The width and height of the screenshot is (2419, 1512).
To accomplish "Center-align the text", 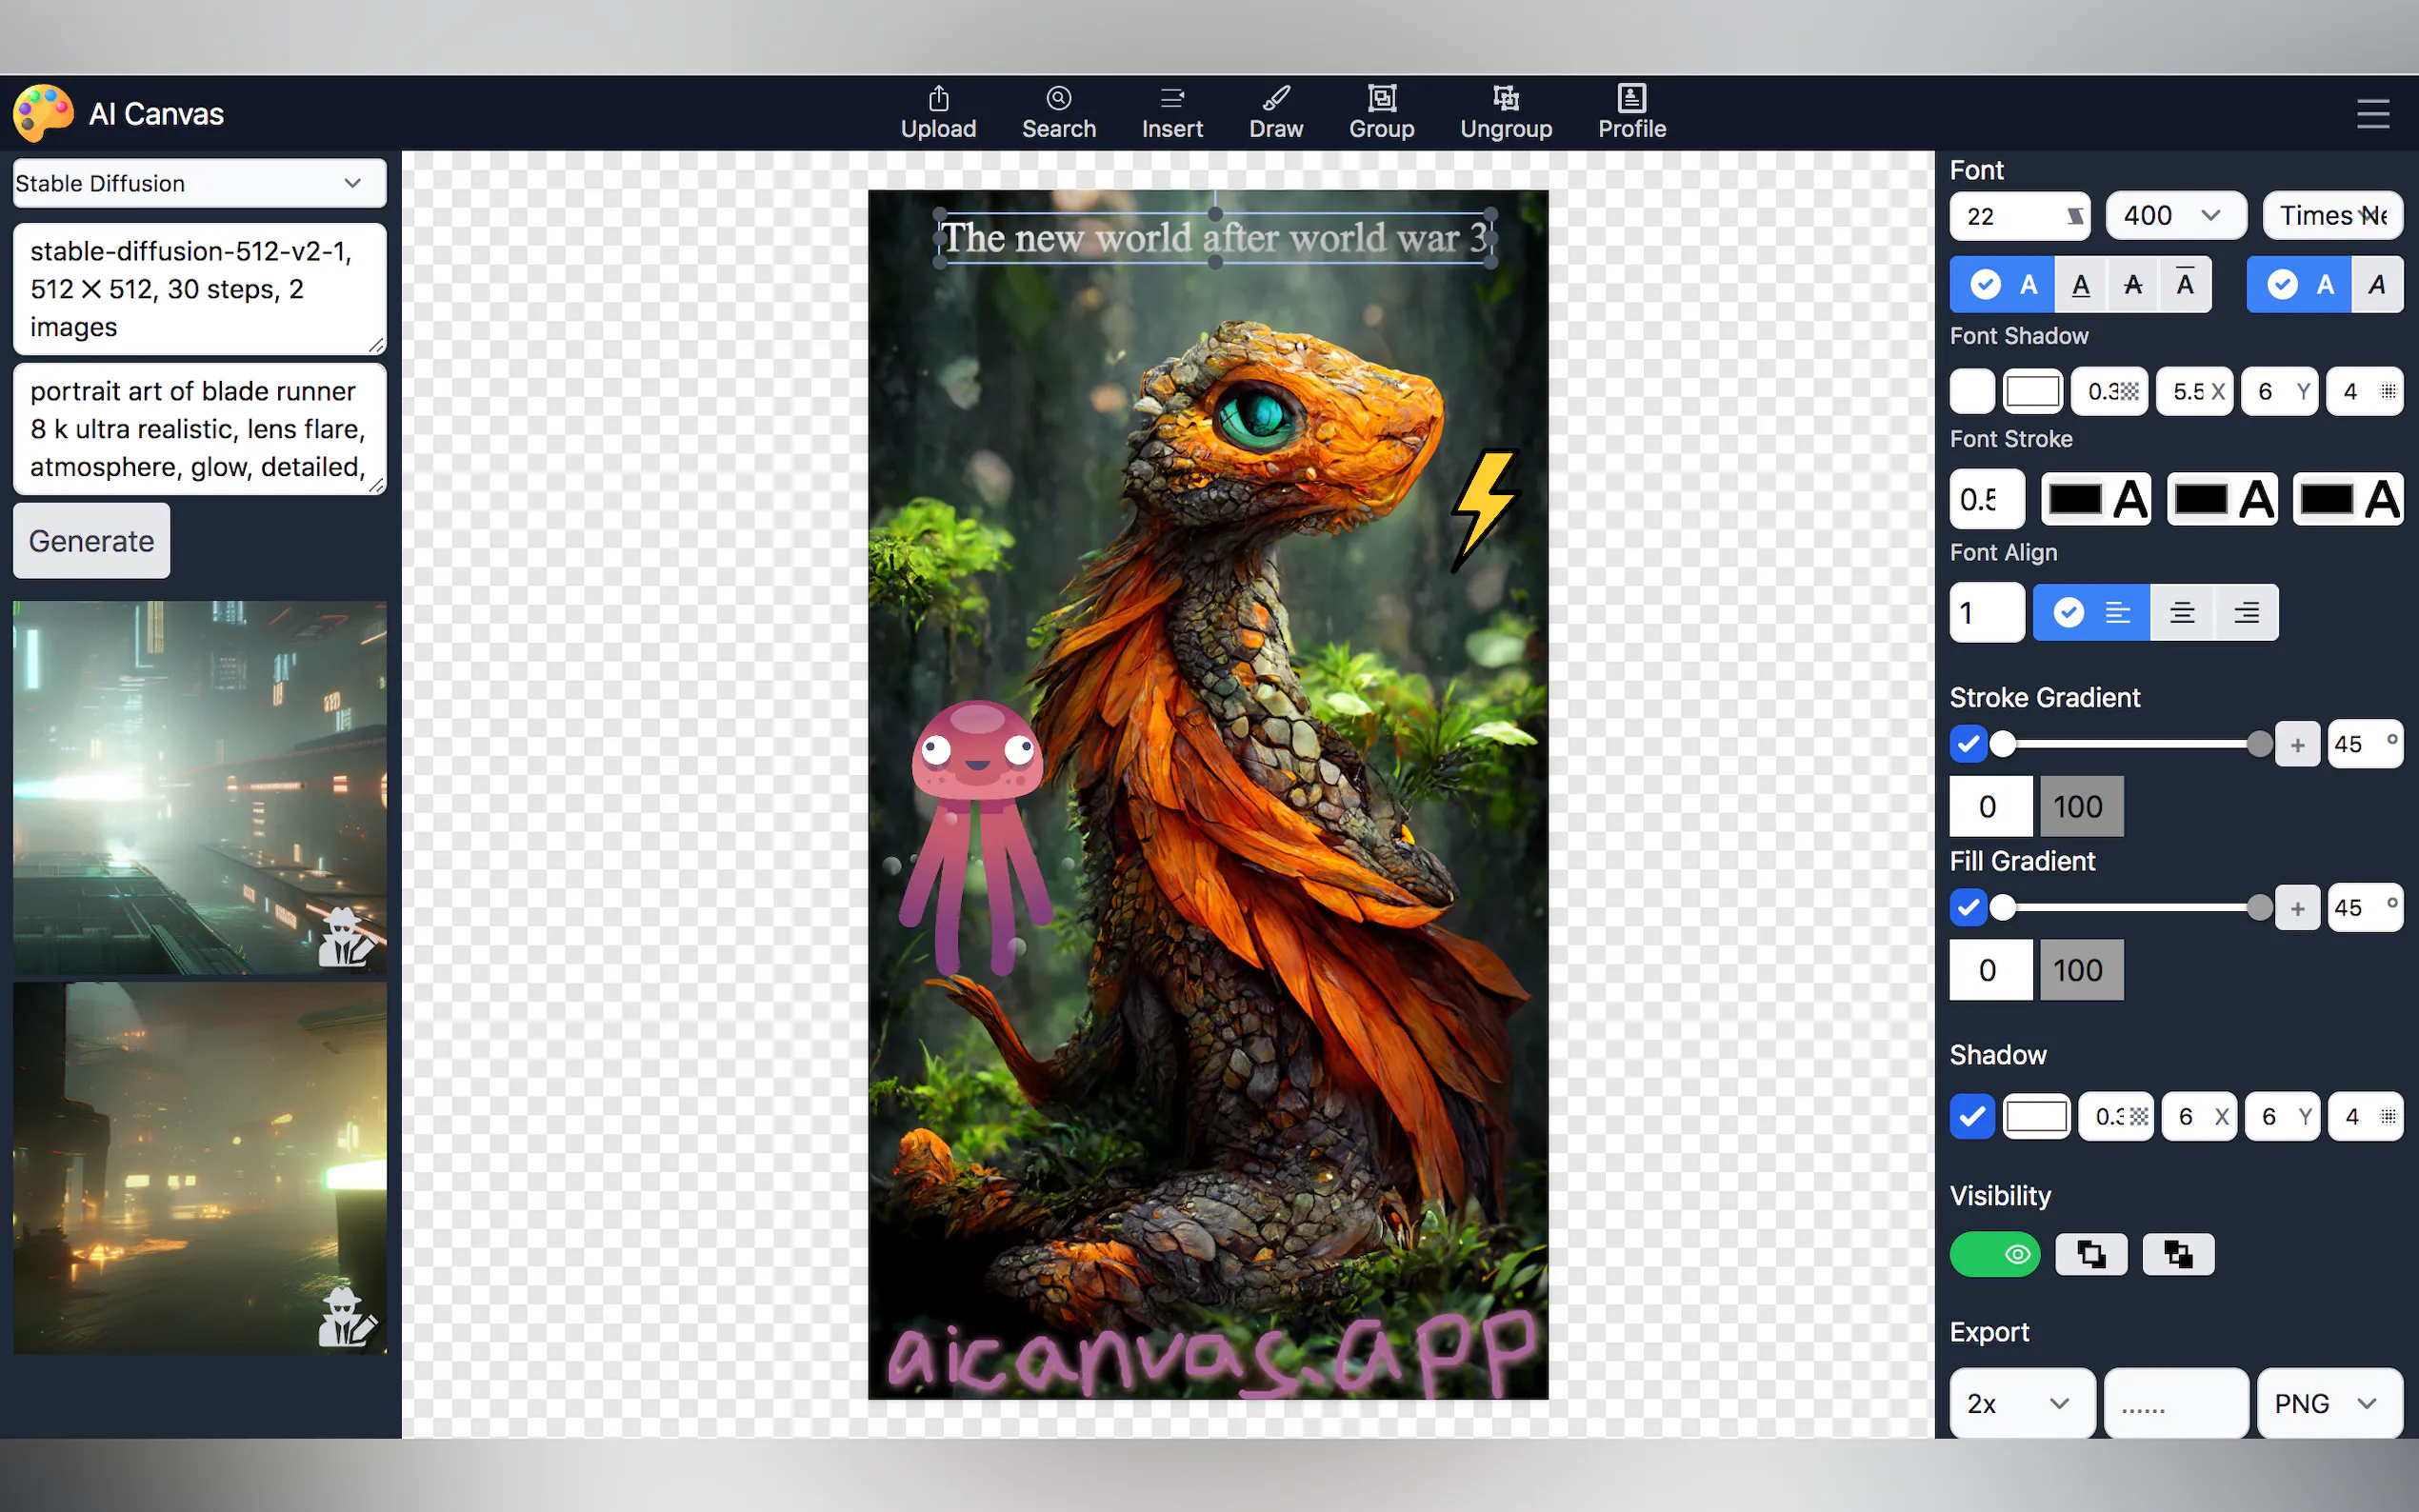I will click(2181, 612).
